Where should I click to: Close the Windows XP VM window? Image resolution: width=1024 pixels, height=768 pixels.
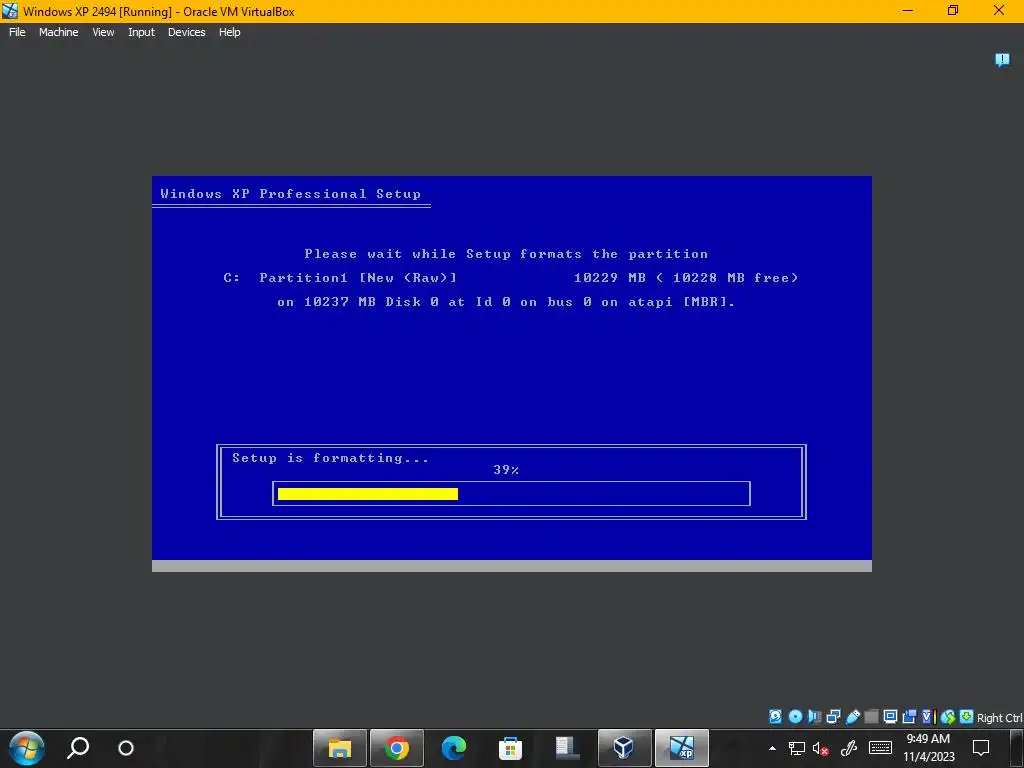(999, 11)
